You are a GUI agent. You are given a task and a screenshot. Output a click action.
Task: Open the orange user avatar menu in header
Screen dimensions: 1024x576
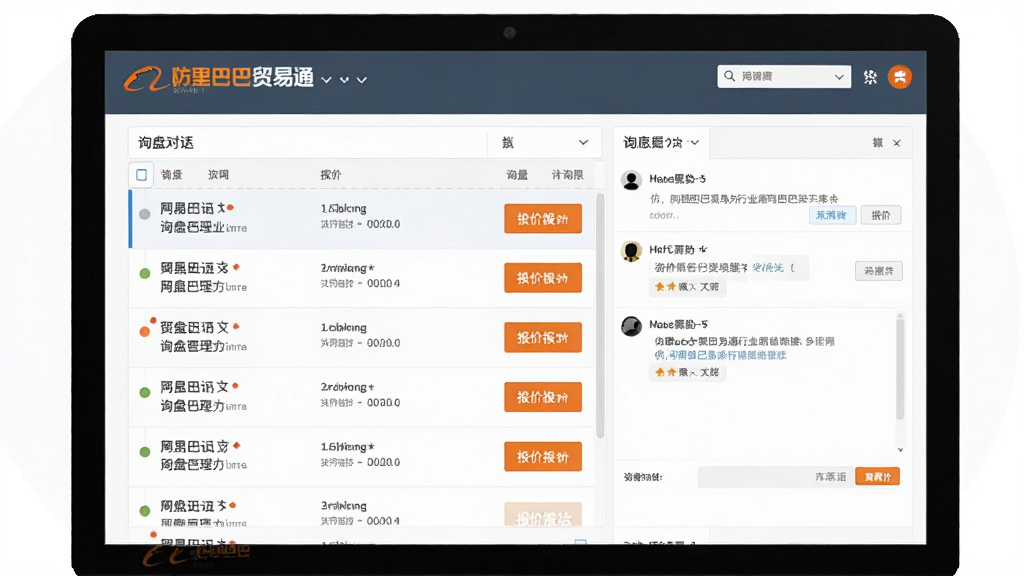(900, 77)
